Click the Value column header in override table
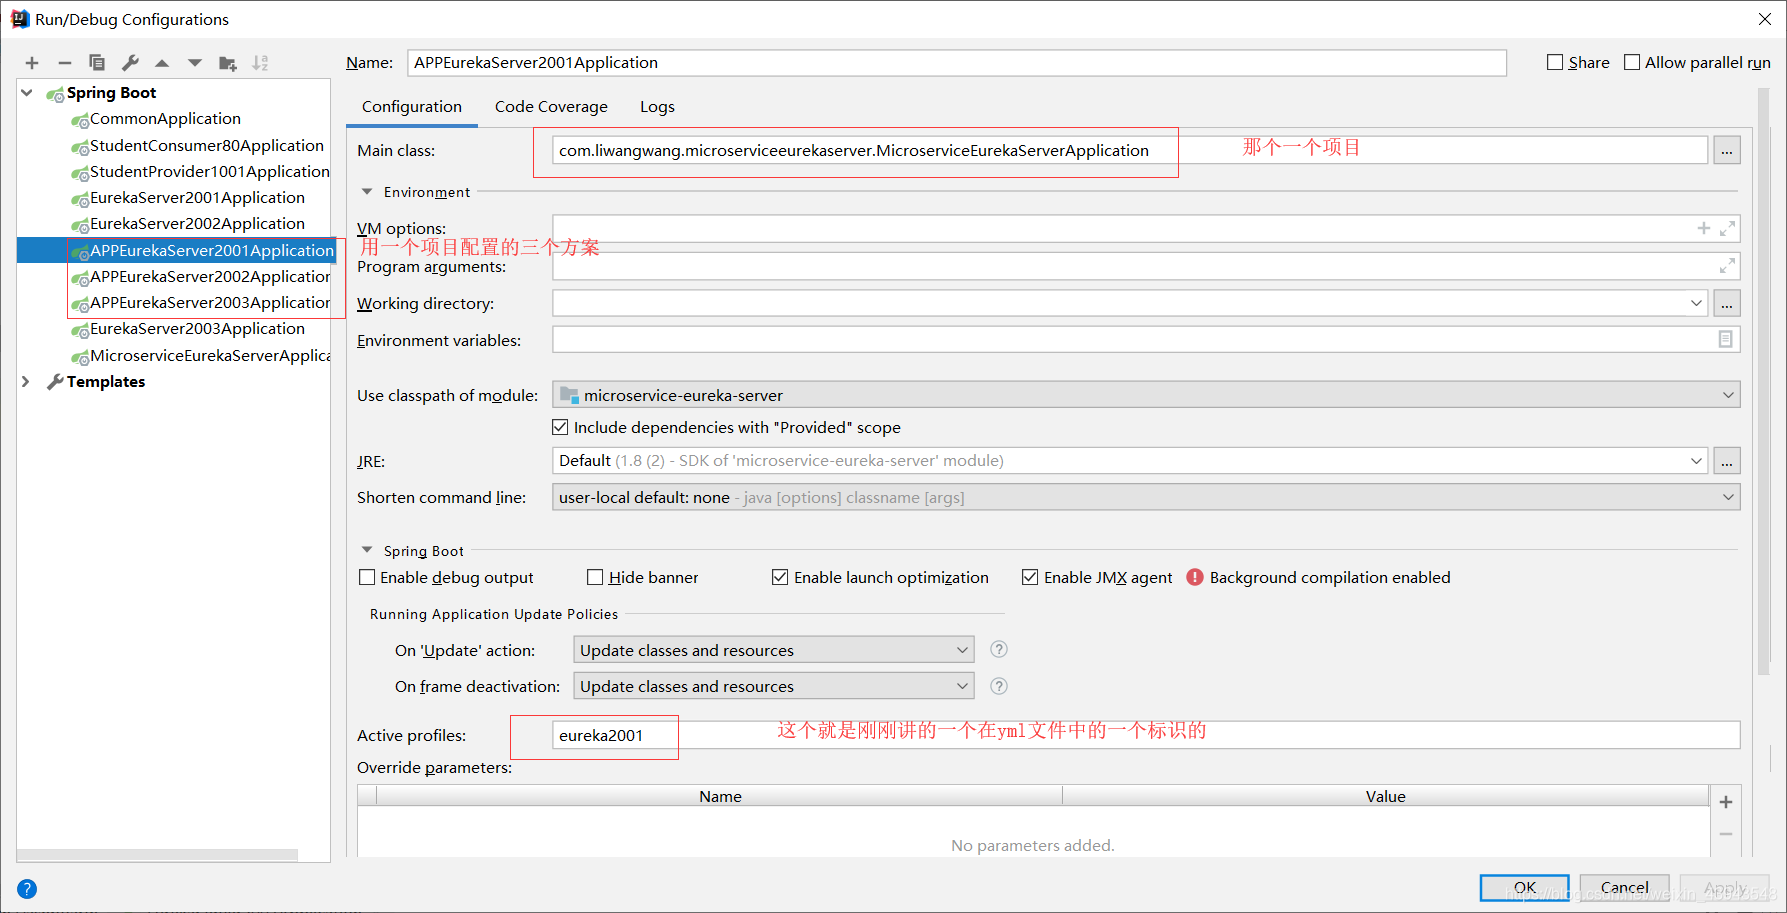Screen dimensions: 1787x913 pyautogui.click(x=1386, y=796)
